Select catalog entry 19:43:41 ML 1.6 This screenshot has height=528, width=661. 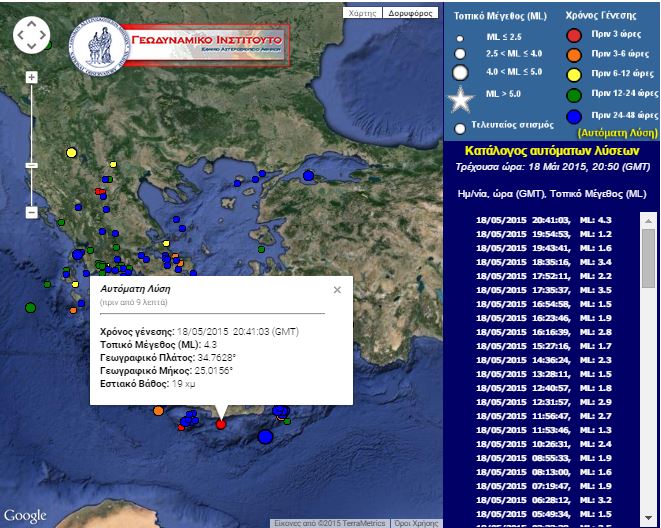(x=544, y=248)
